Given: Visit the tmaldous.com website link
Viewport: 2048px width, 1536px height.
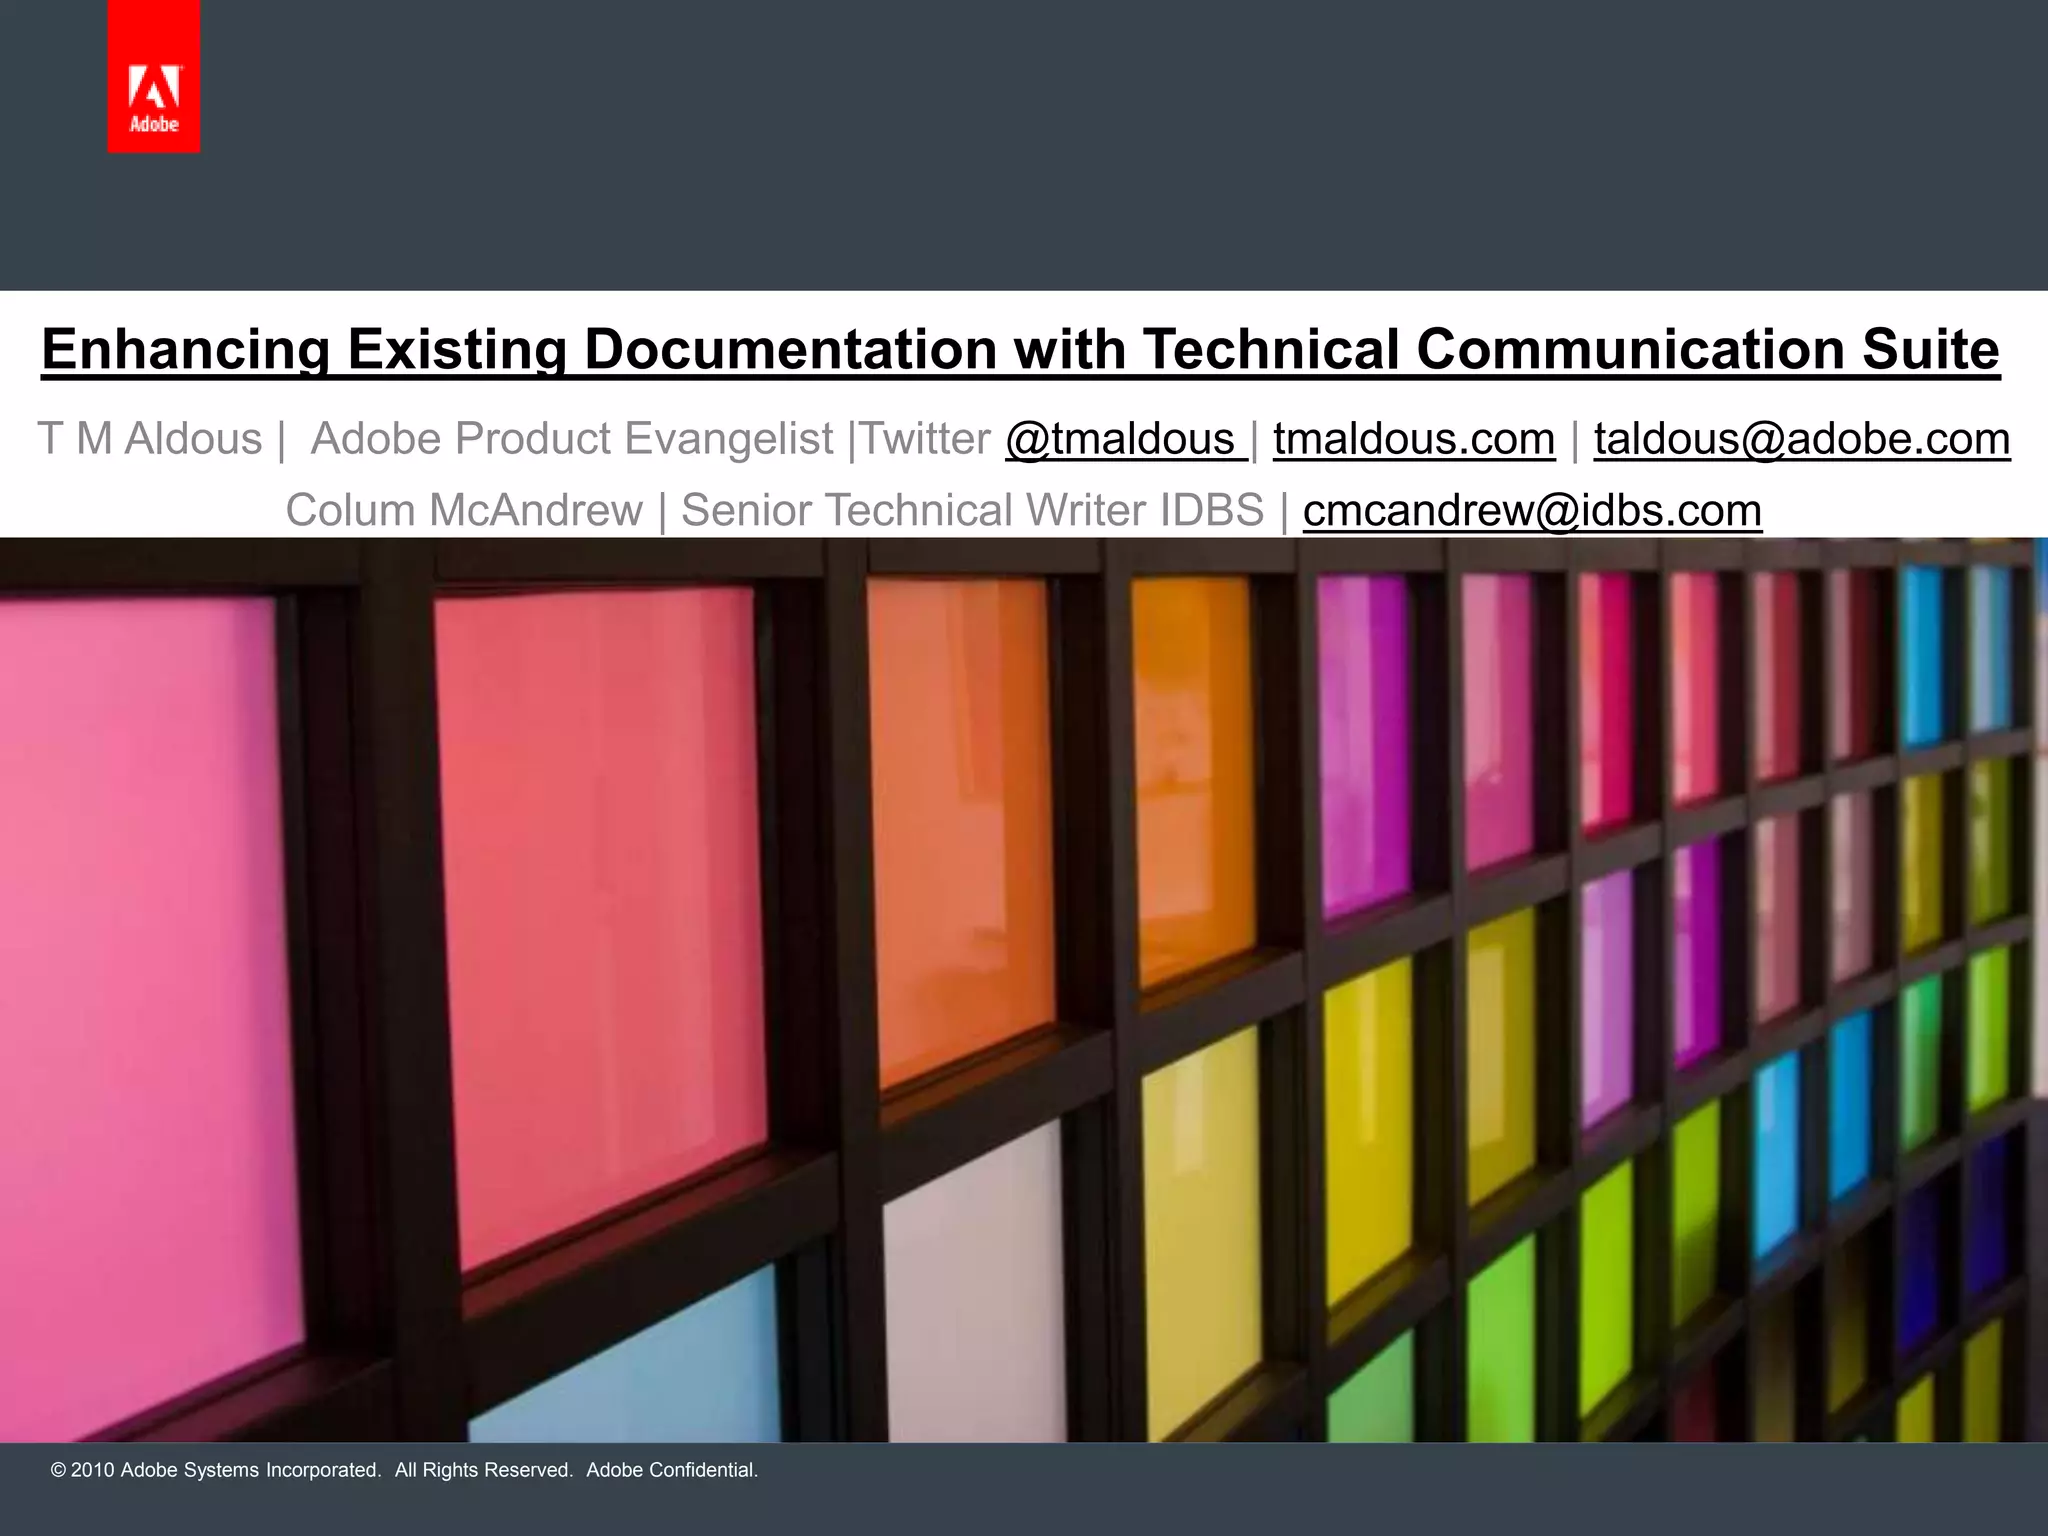Looking at the screenshot, I should pos(1413,439).
